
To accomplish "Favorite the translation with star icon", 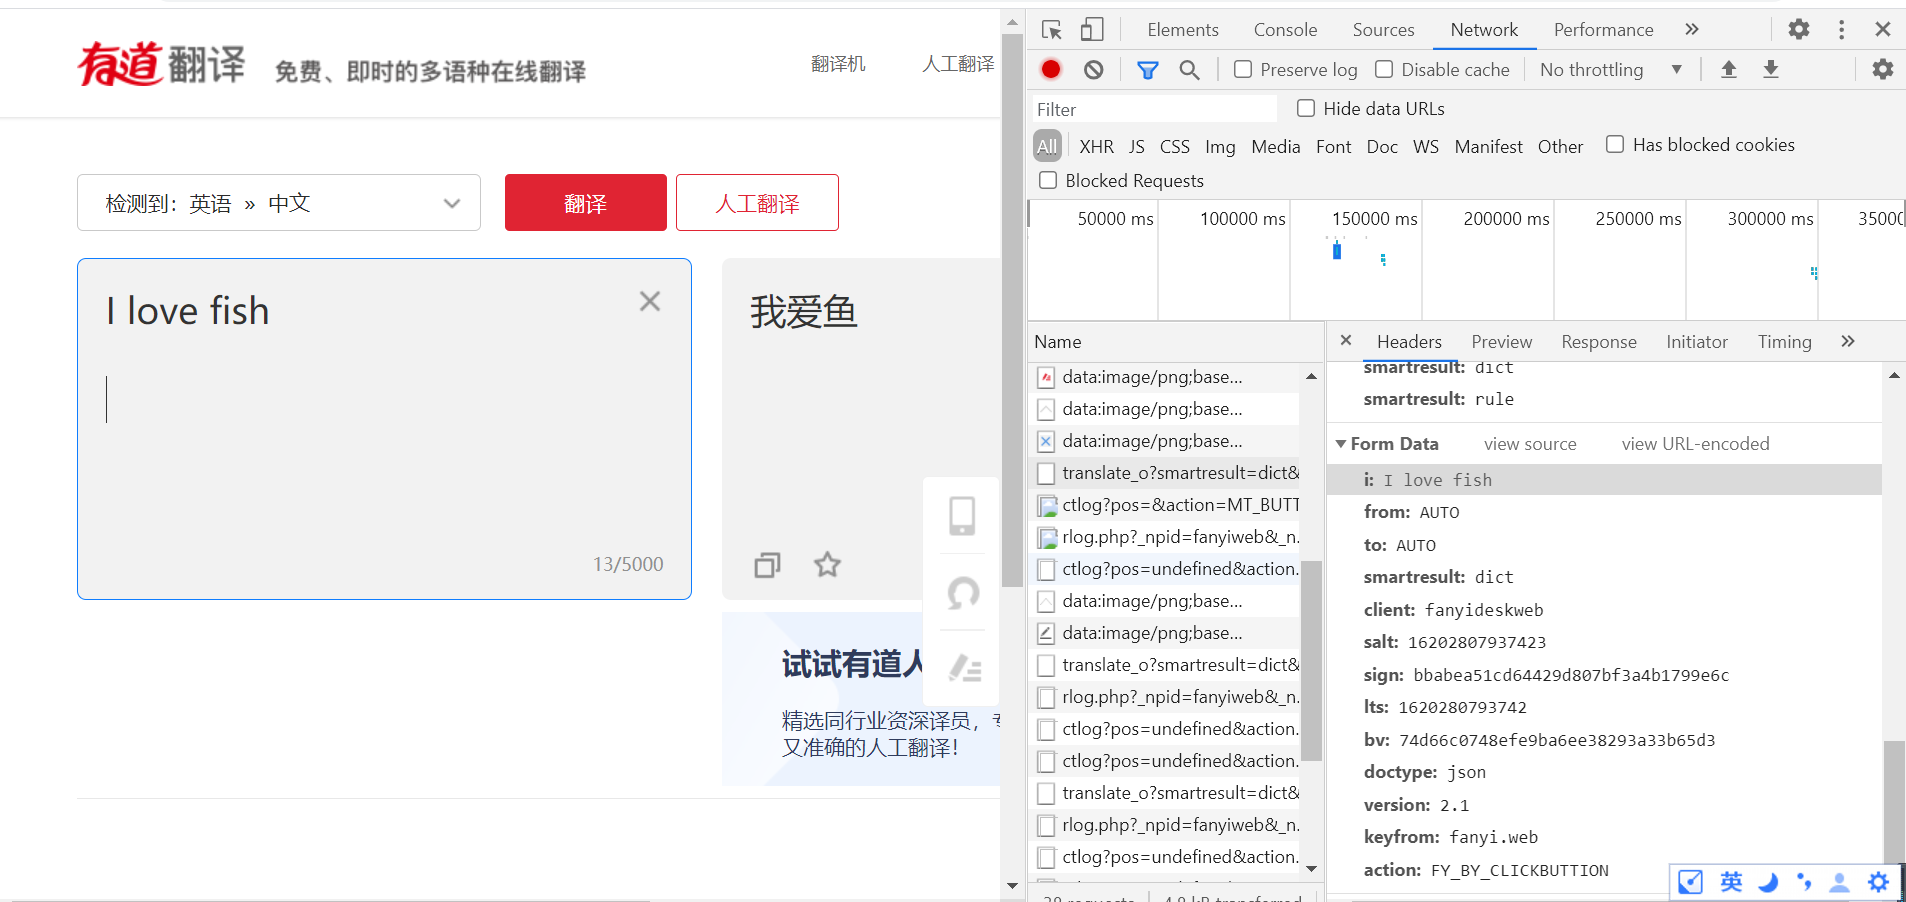I will coord(827,565).
